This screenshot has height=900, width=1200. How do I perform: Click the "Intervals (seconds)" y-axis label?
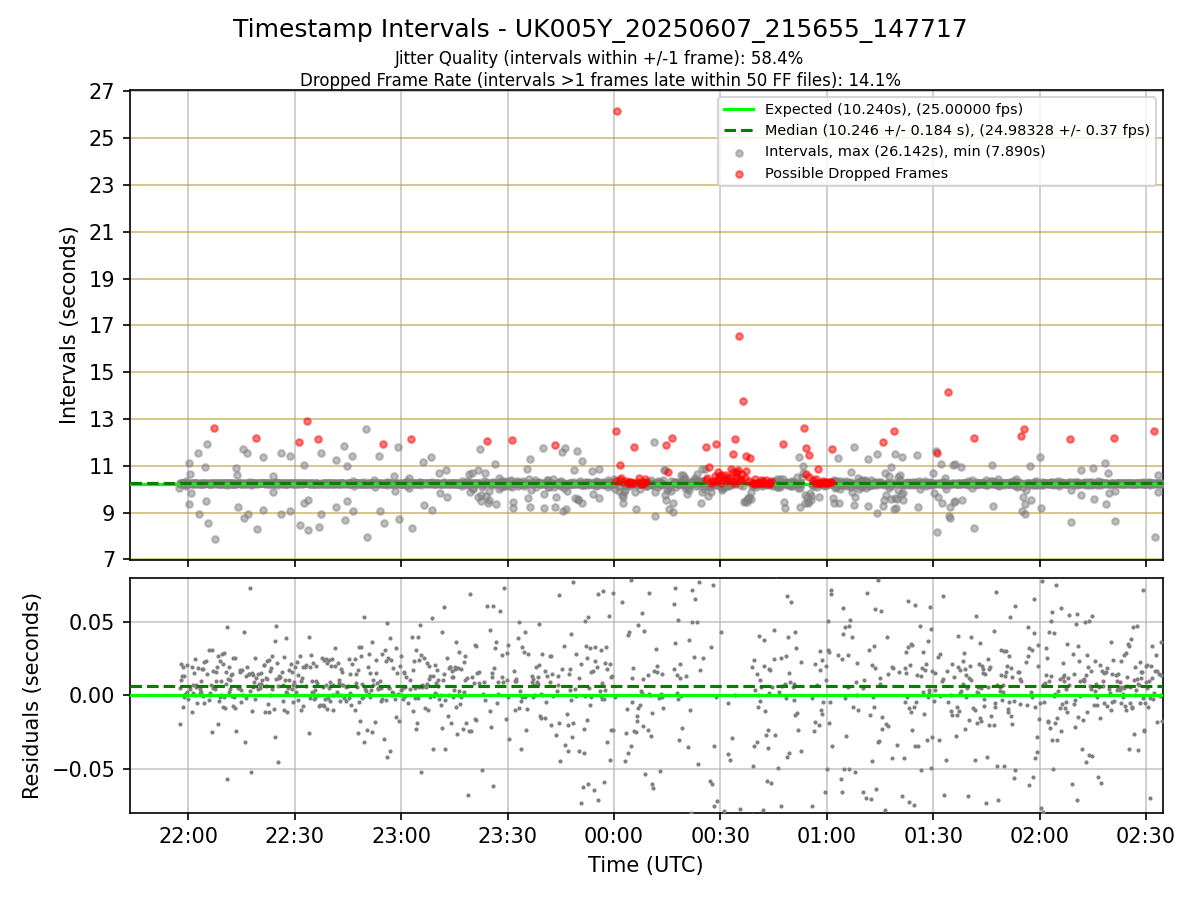68,325
